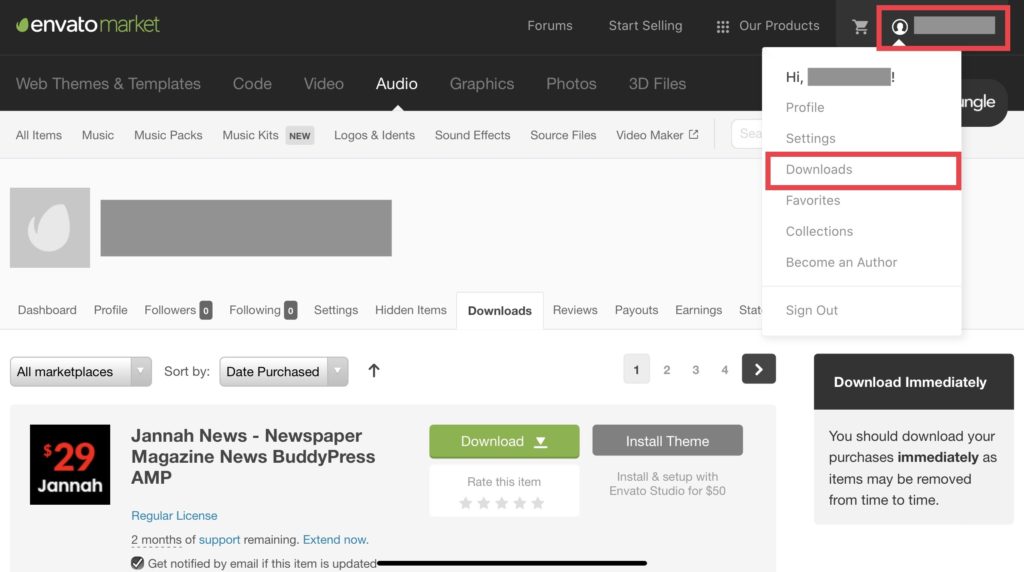Screen dimensions: 1024x572
Task: Click the Regular License link
Action: pos(174,515)
